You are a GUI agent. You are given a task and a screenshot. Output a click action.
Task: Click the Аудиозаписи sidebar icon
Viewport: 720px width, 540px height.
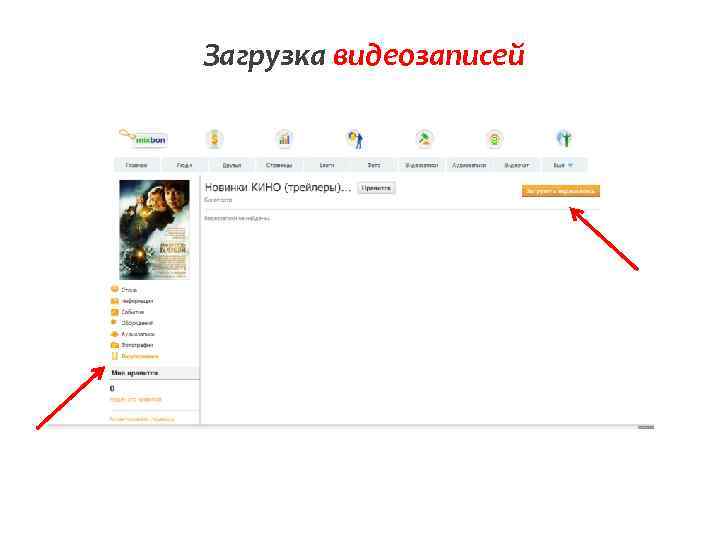[114, 334]
